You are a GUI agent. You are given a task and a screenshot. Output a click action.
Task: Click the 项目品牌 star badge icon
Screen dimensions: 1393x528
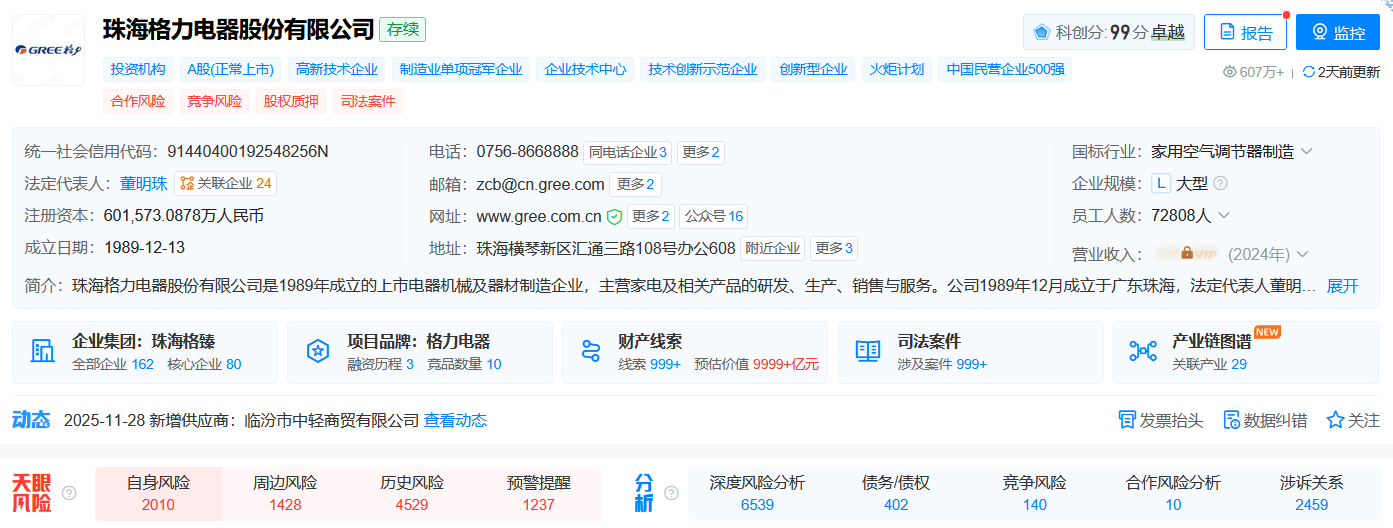pos(318,351)
